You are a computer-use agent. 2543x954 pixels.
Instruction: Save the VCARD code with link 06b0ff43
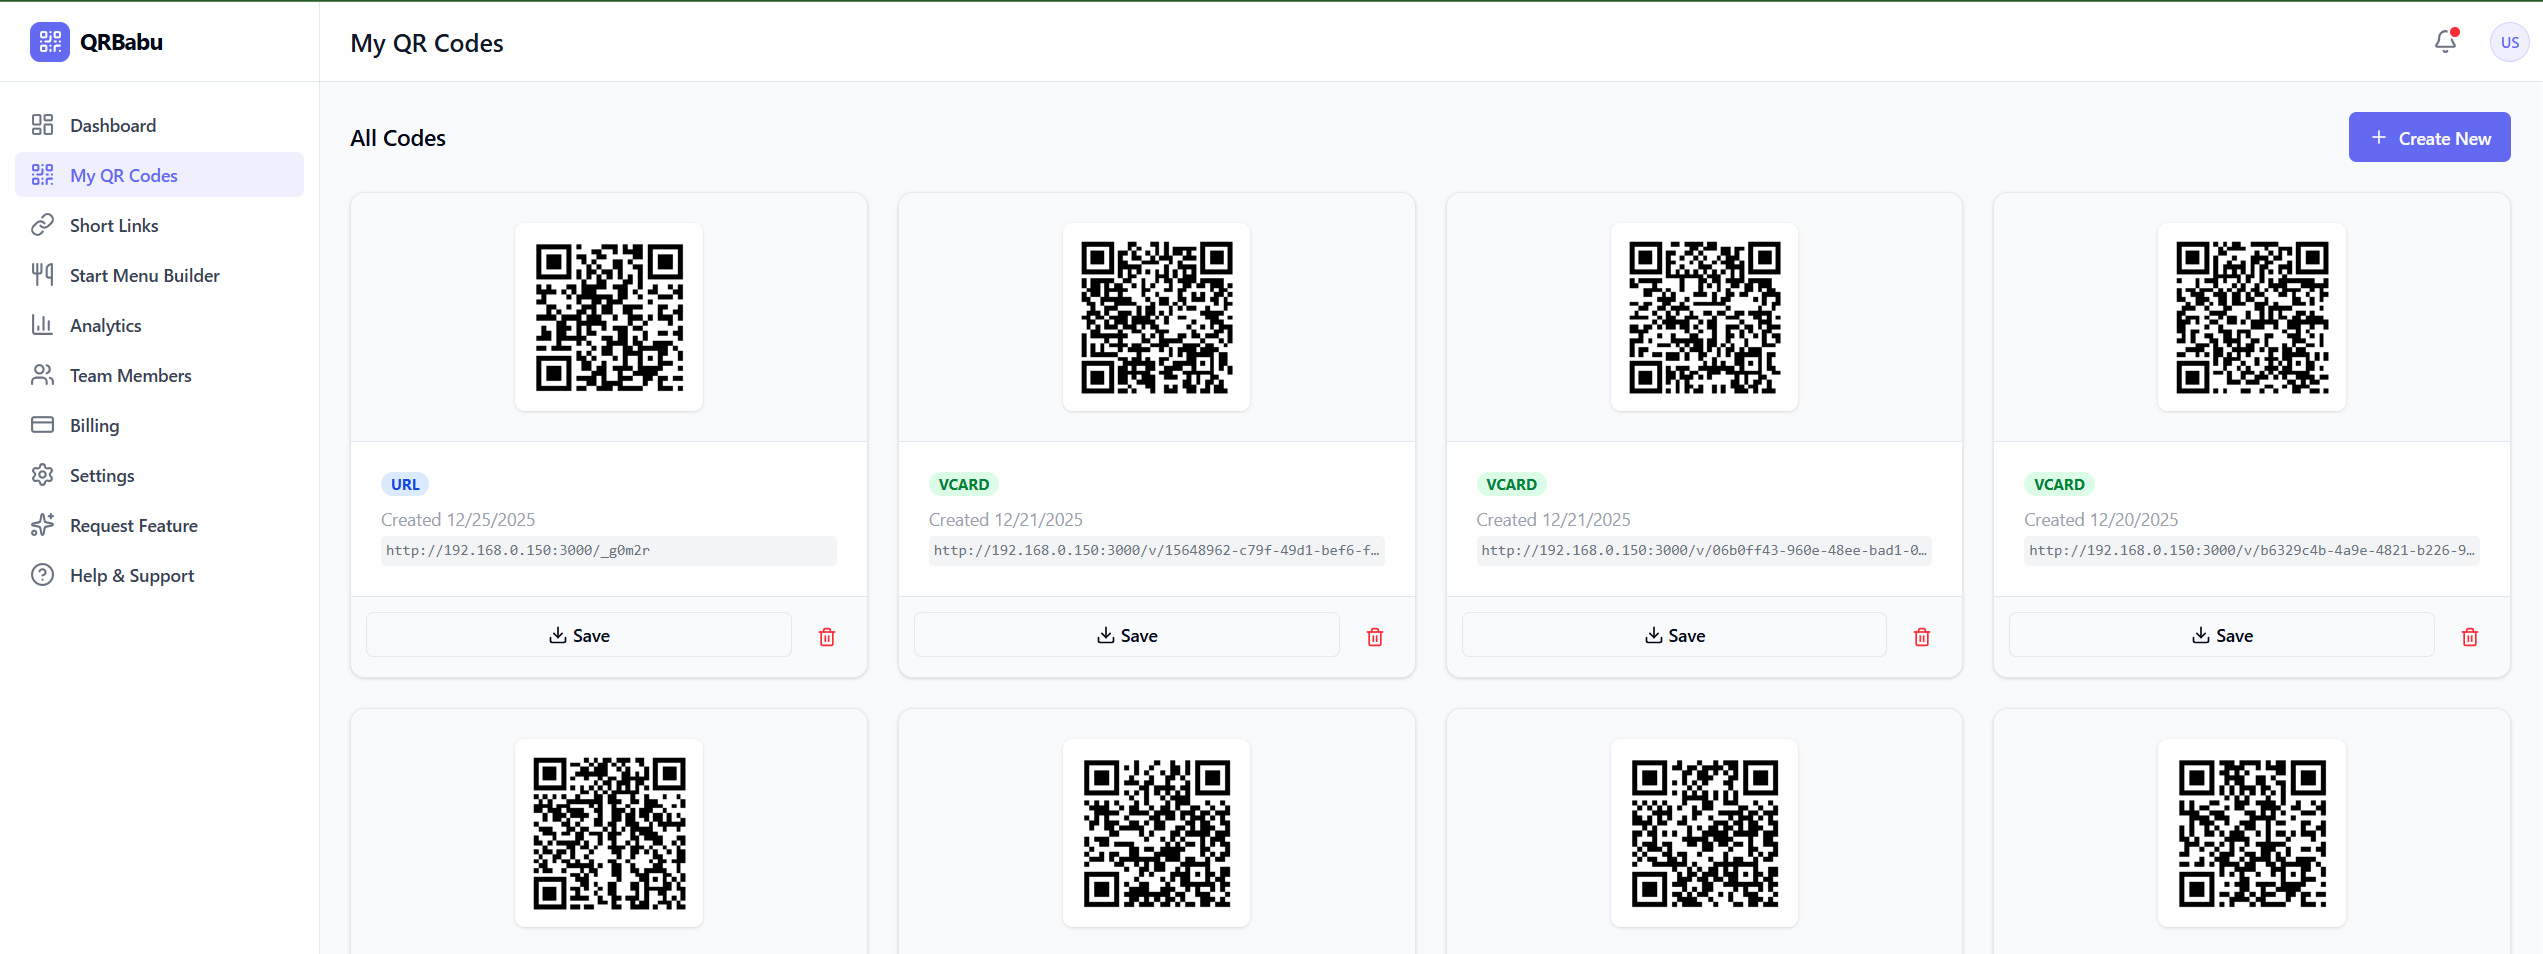pyautogui.click(x=1674, y=635)
